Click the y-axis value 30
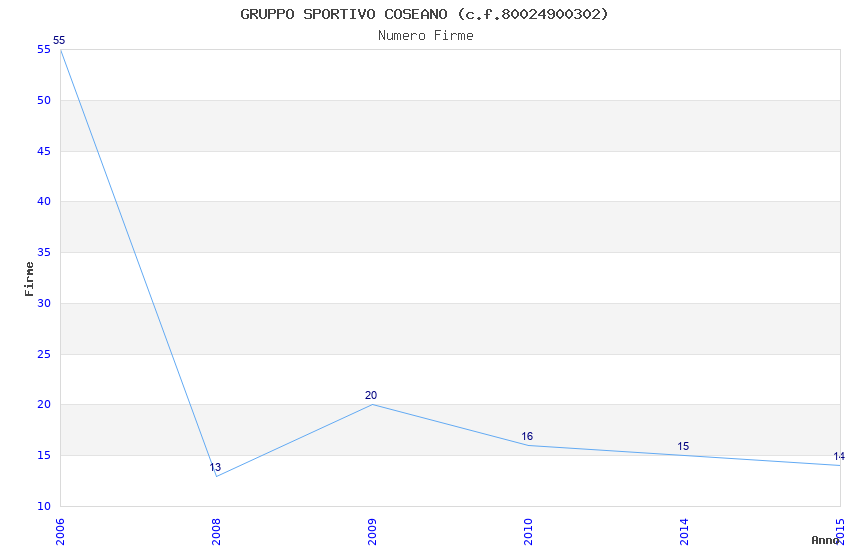Screen dimensions: 850x550 (44, 303)
